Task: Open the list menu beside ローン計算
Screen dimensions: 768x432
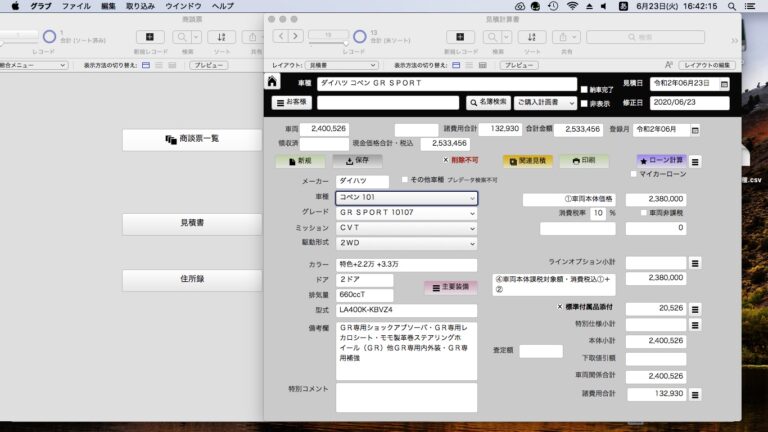Action: (695, 162)
